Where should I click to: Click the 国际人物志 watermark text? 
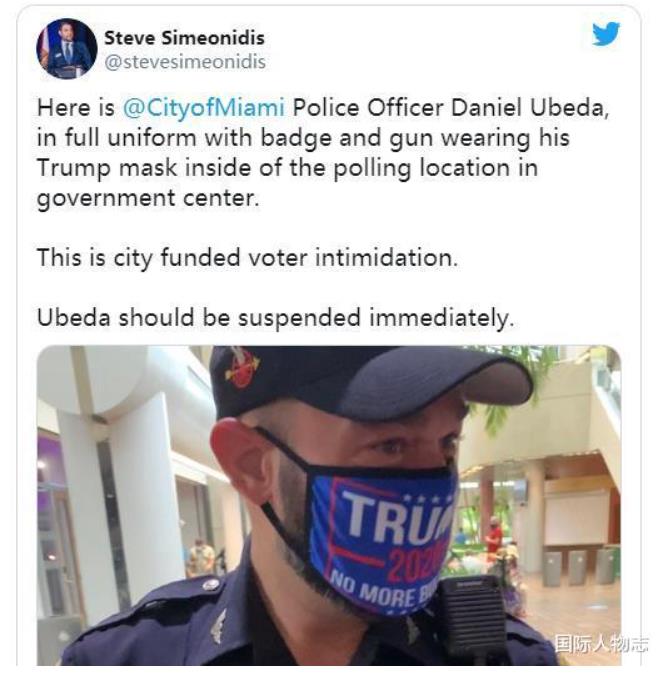tap(601, 644)
